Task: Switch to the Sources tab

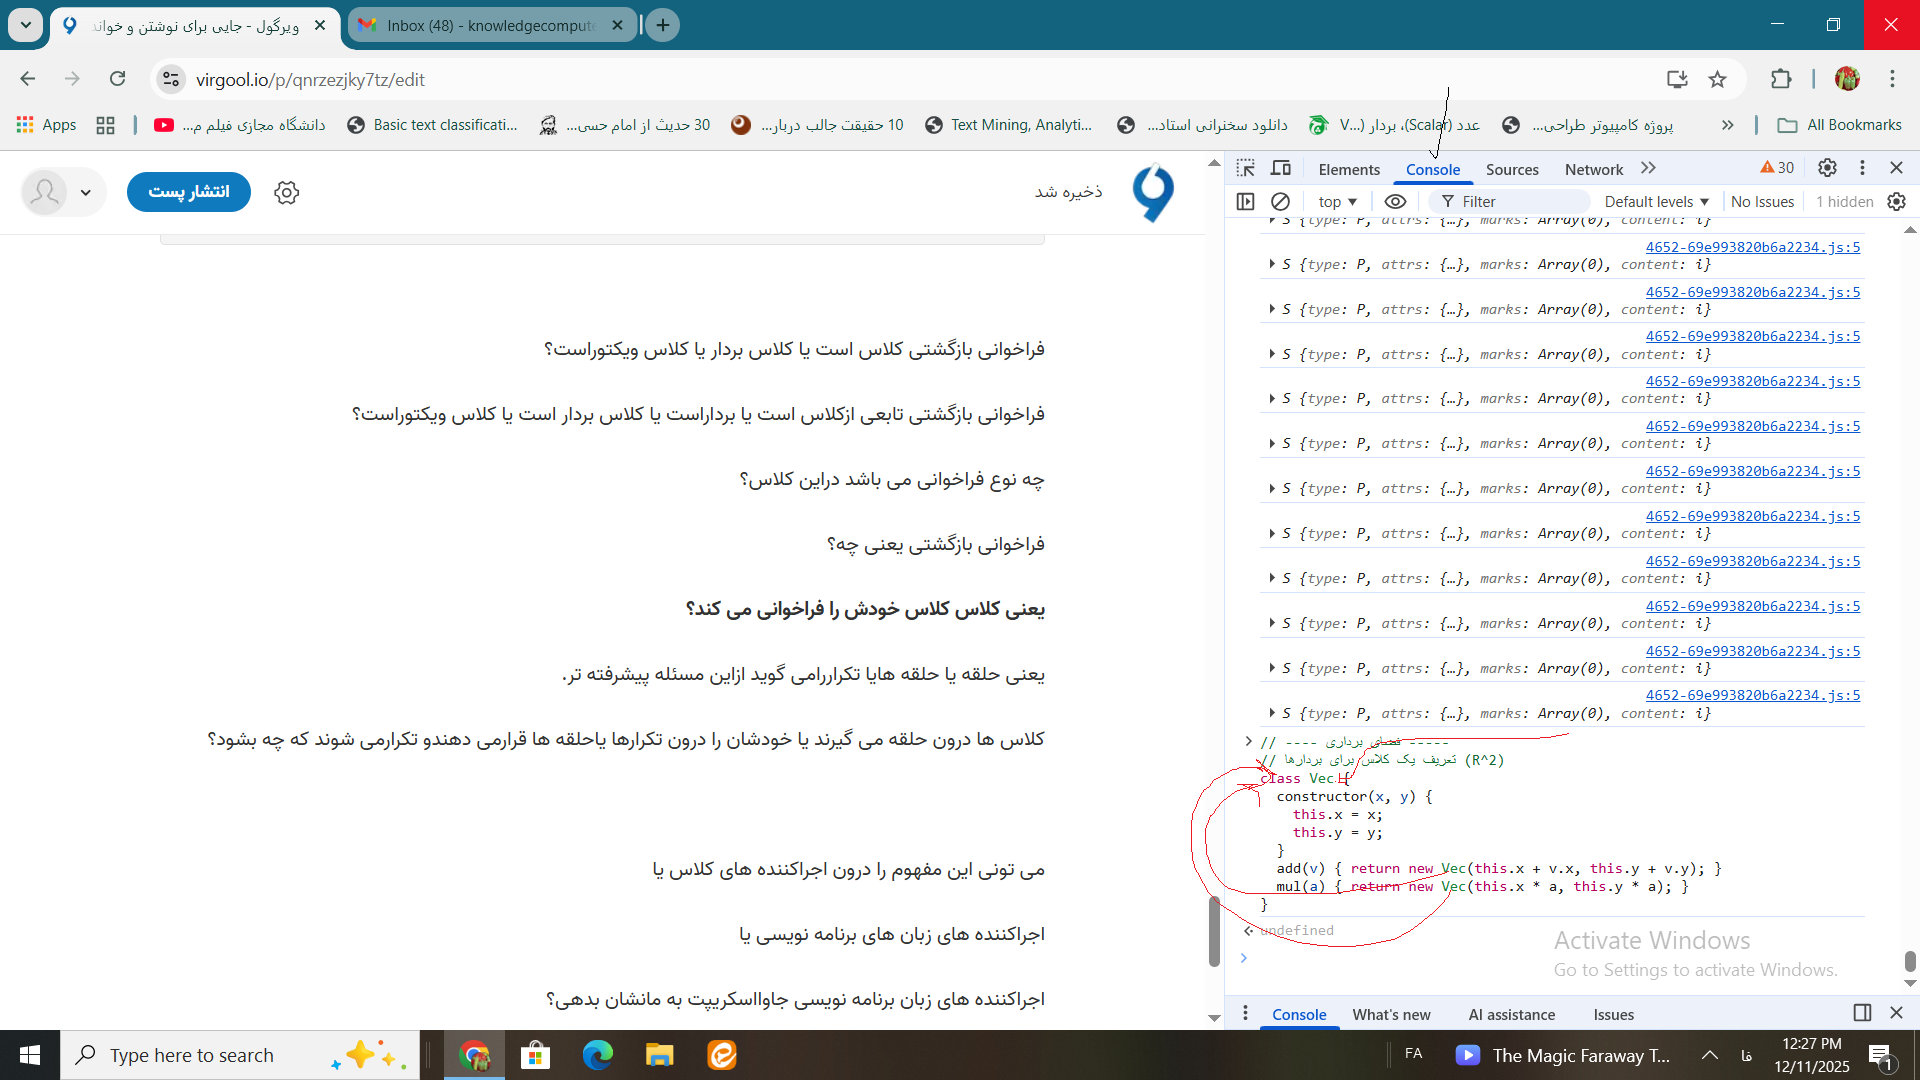Action: pos(1511,169)
